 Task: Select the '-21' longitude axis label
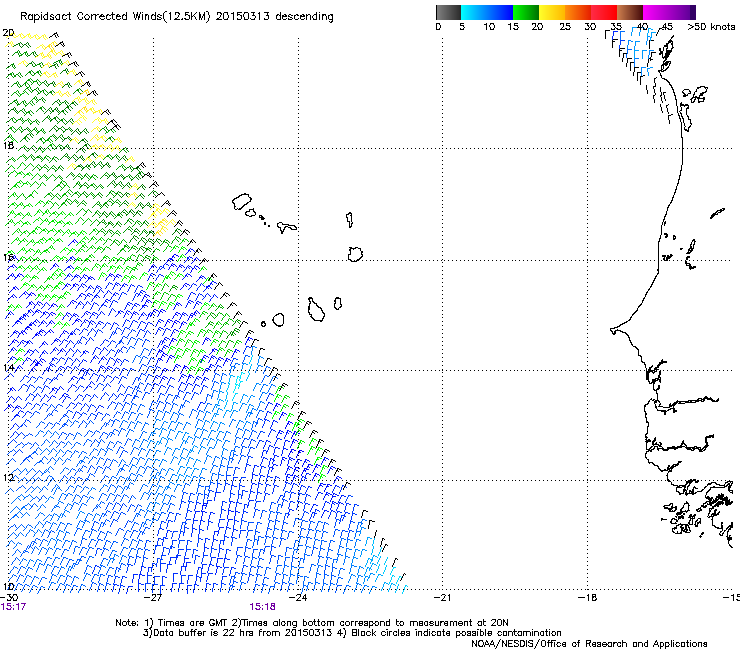coord(443,597)
